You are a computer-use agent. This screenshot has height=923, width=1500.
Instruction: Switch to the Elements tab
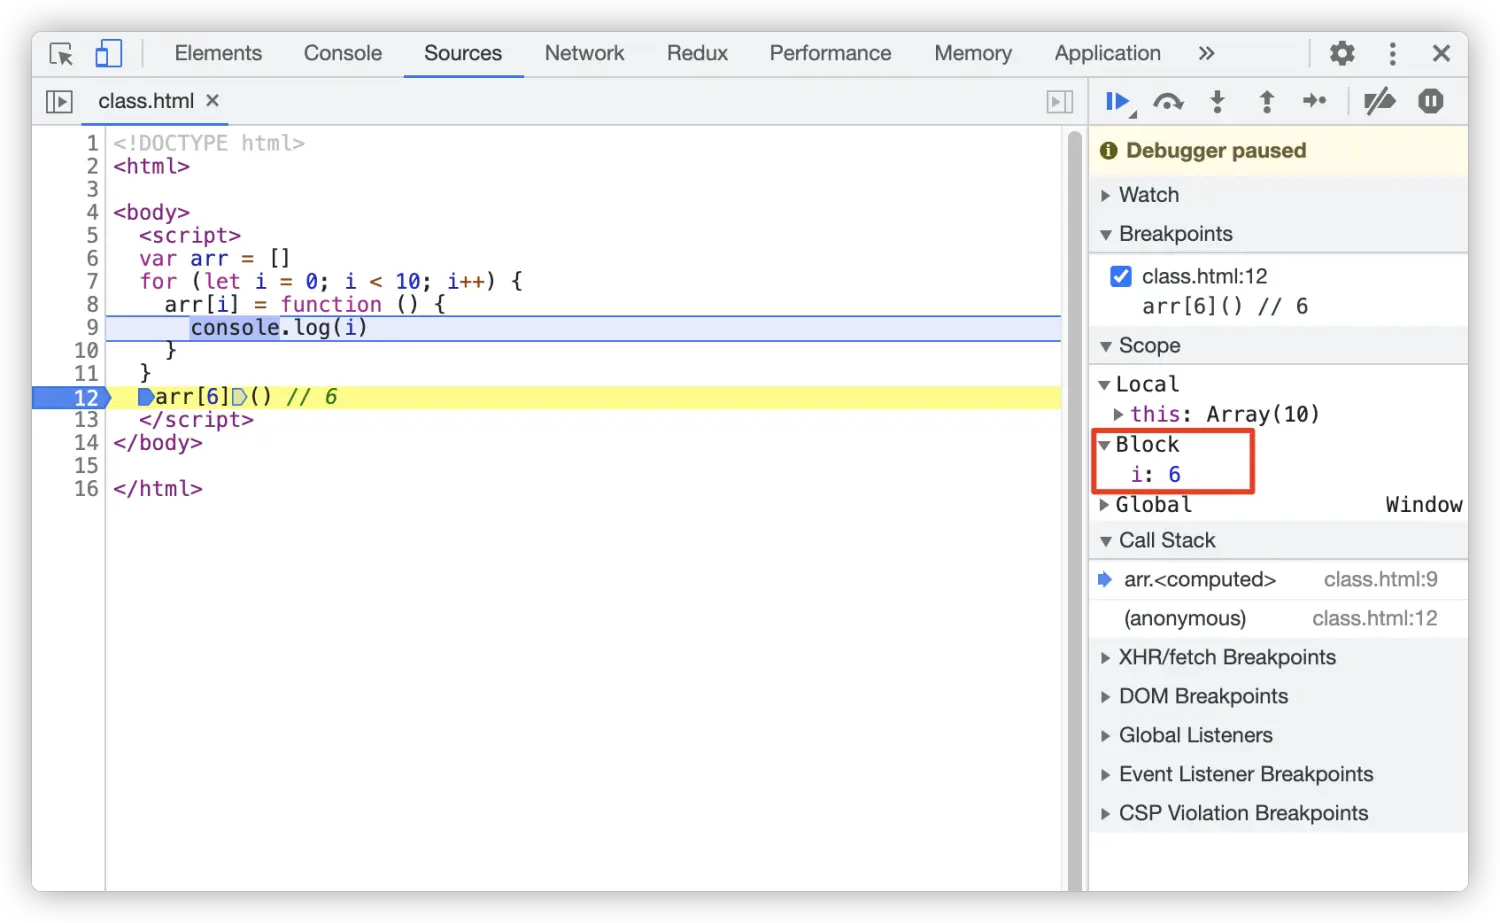pyautogui.click(x=218, y=53)
